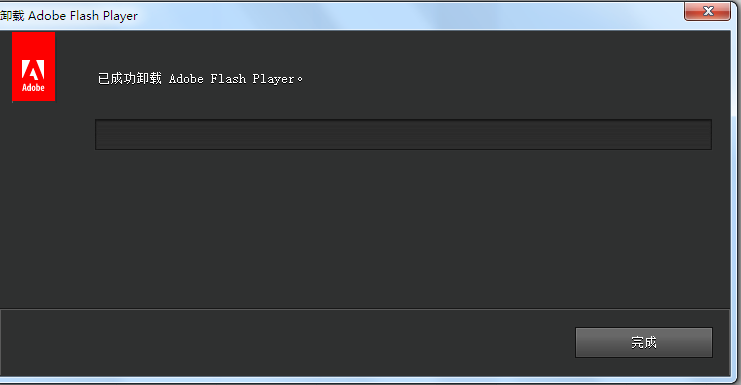This screenshot has width=741, height=385.
Task: Click the right end of progress bar
Action: tap(706, 135)
